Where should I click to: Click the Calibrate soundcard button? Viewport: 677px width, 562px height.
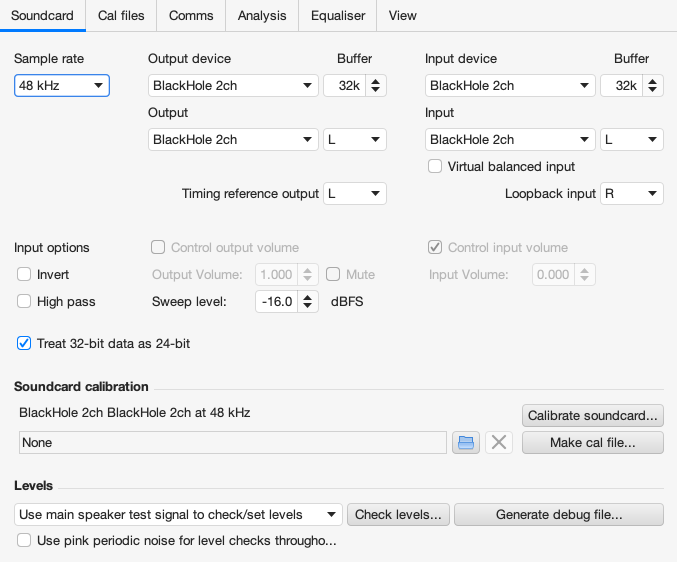click(592, 415)
